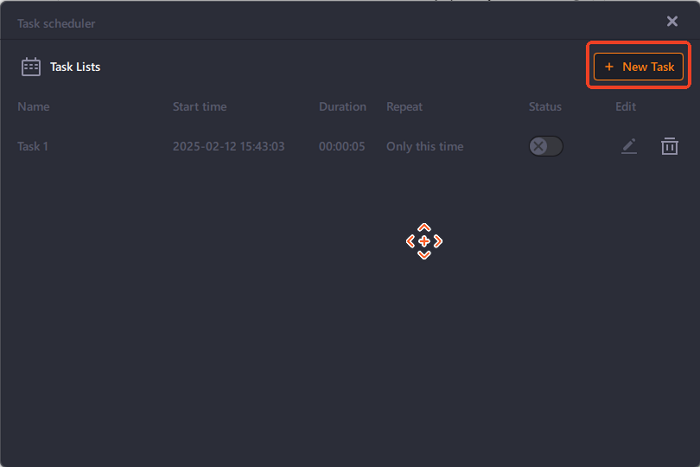Click the Task Lists calendar icon
Image resolution: width=700 pixels, height=467 pixels.
pyautogui.click(x=31, y=67)
